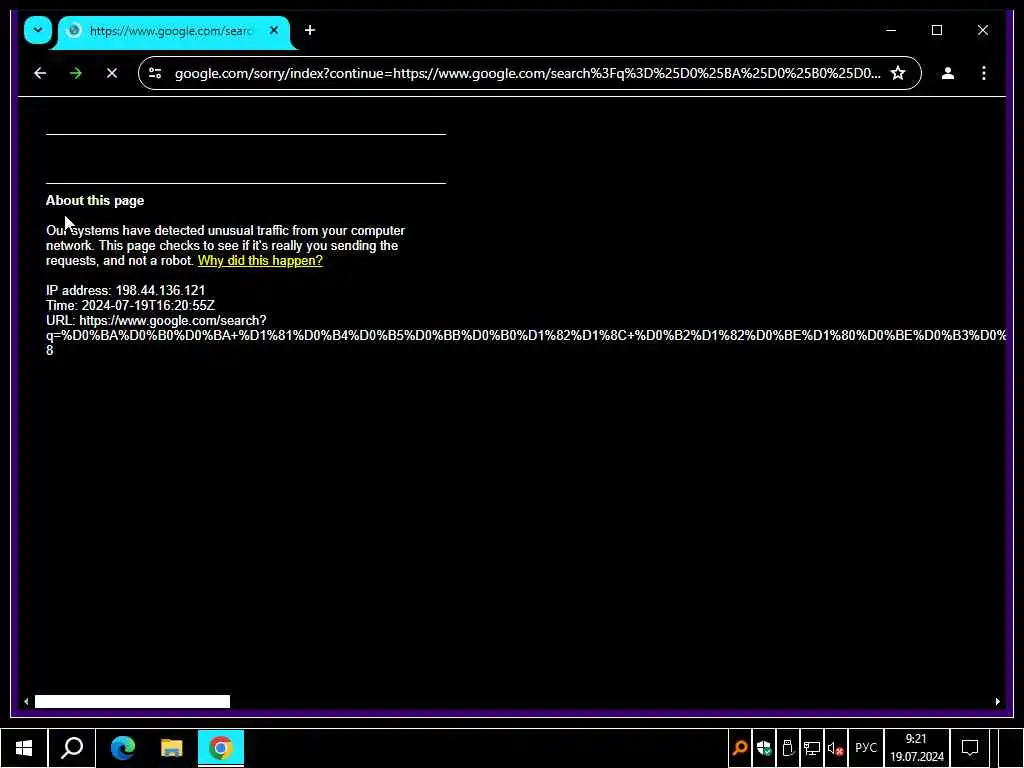This screenshot has height=768, width=1024.
Task: View site information icon in address bar
Action: pyautogui.click(x=155, y=73)
